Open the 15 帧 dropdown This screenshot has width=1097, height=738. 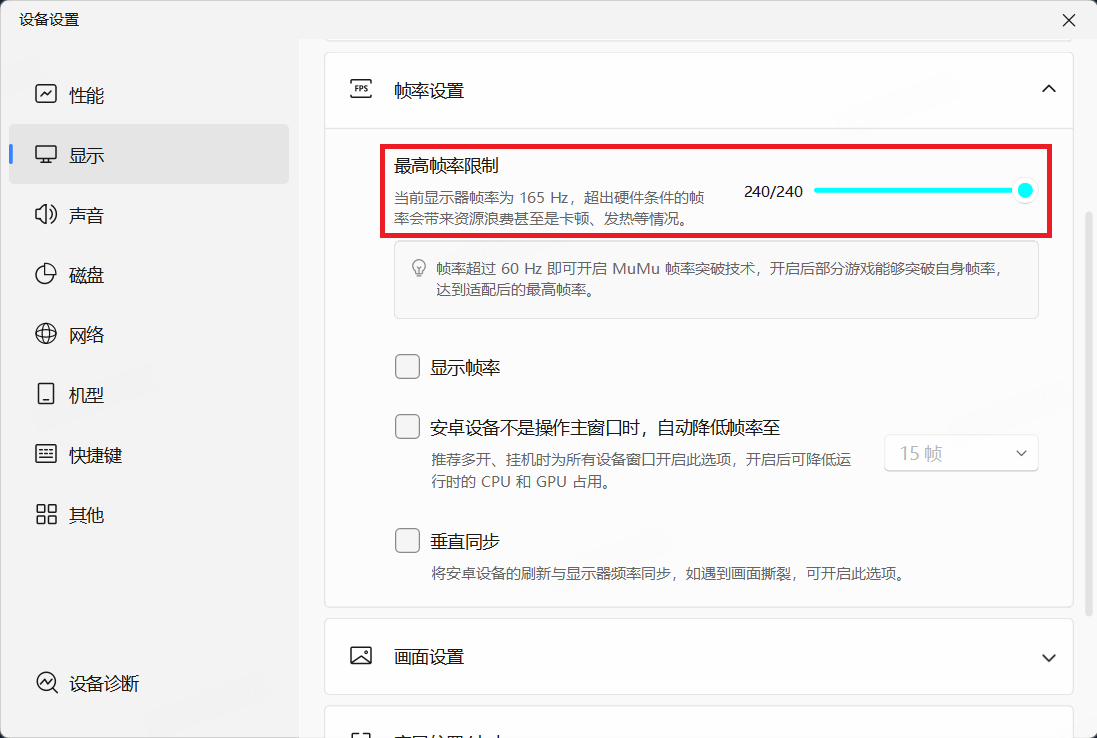[961, 453]
